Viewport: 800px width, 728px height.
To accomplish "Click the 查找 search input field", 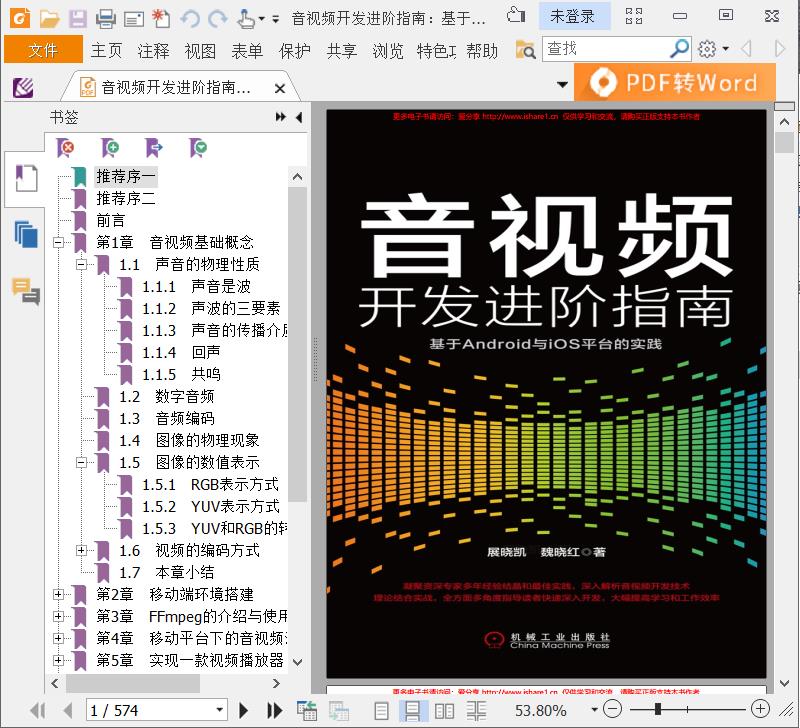I will coord(607,49).
